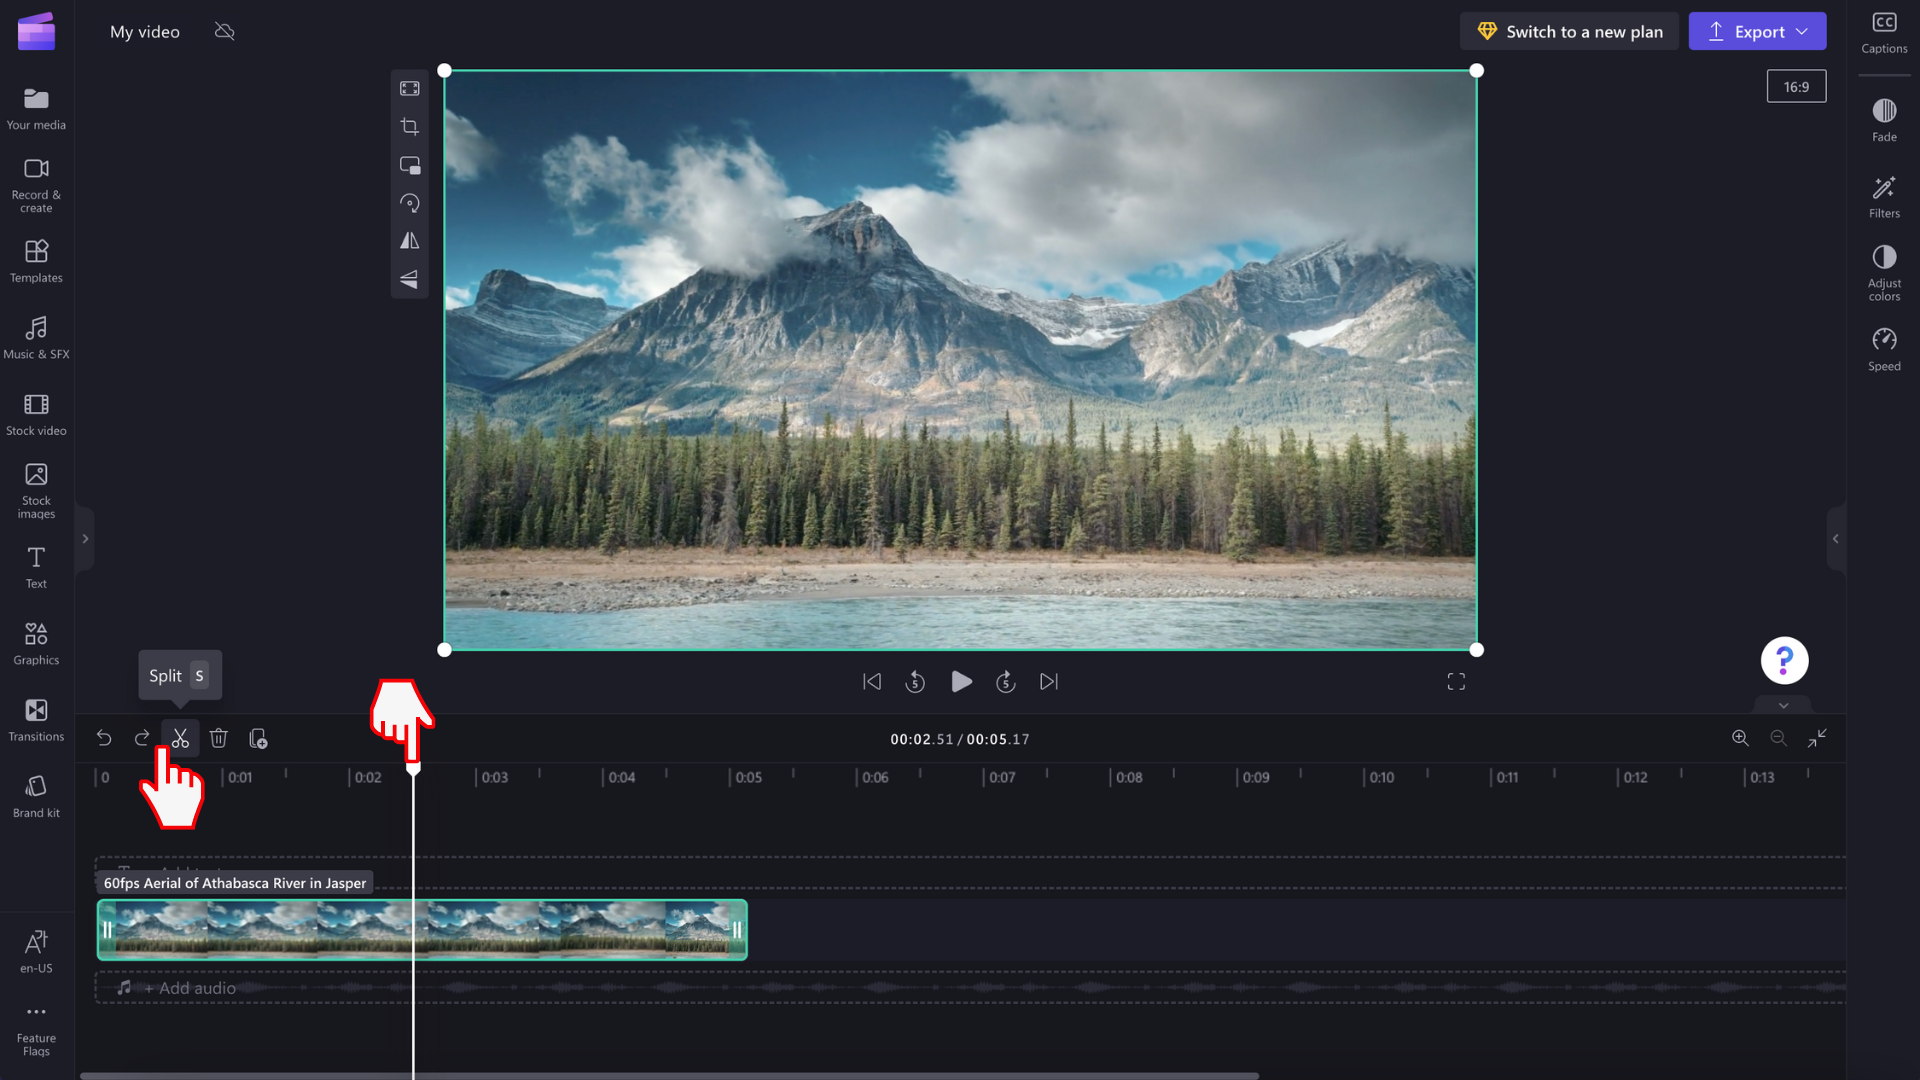This screenshot has width=1920, height=1080.
Task: Open the help question mark button
Action: coord(1784,660)
